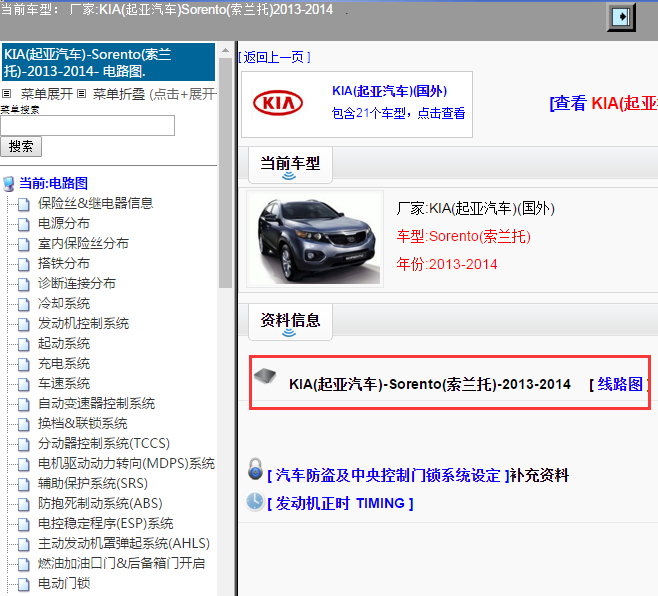Select the 冷却系统 tree item label
The height and width of the screenshot is (596, 658).
coord(64,303)
